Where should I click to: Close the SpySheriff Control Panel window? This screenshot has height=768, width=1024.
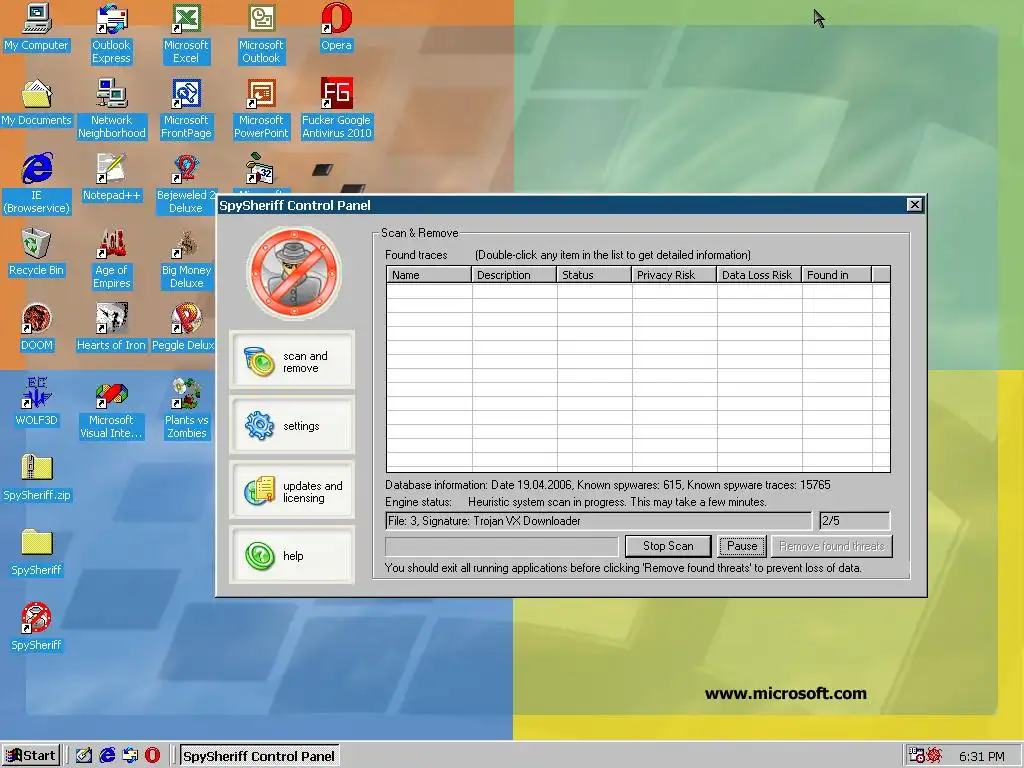(x=914, y=204)
